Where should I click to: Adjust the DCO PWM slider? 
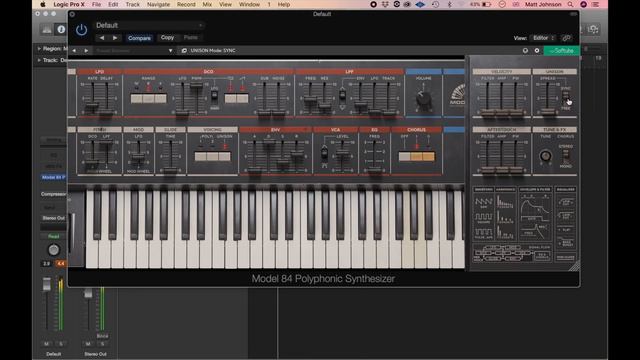196,86
